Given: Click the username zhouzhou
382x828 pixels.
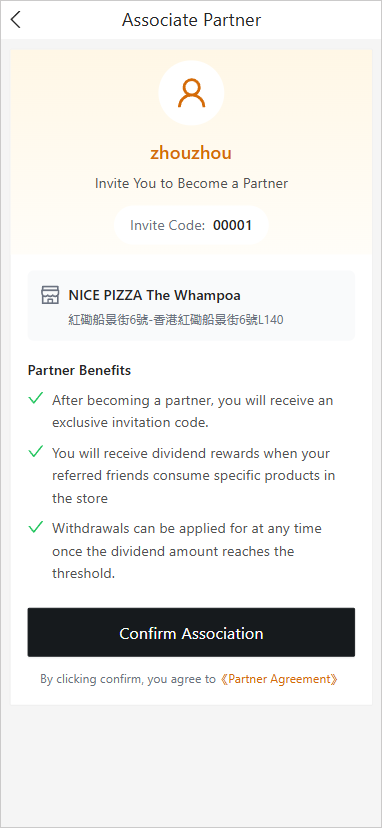Looking at the screenshot, I should [191, 153].
